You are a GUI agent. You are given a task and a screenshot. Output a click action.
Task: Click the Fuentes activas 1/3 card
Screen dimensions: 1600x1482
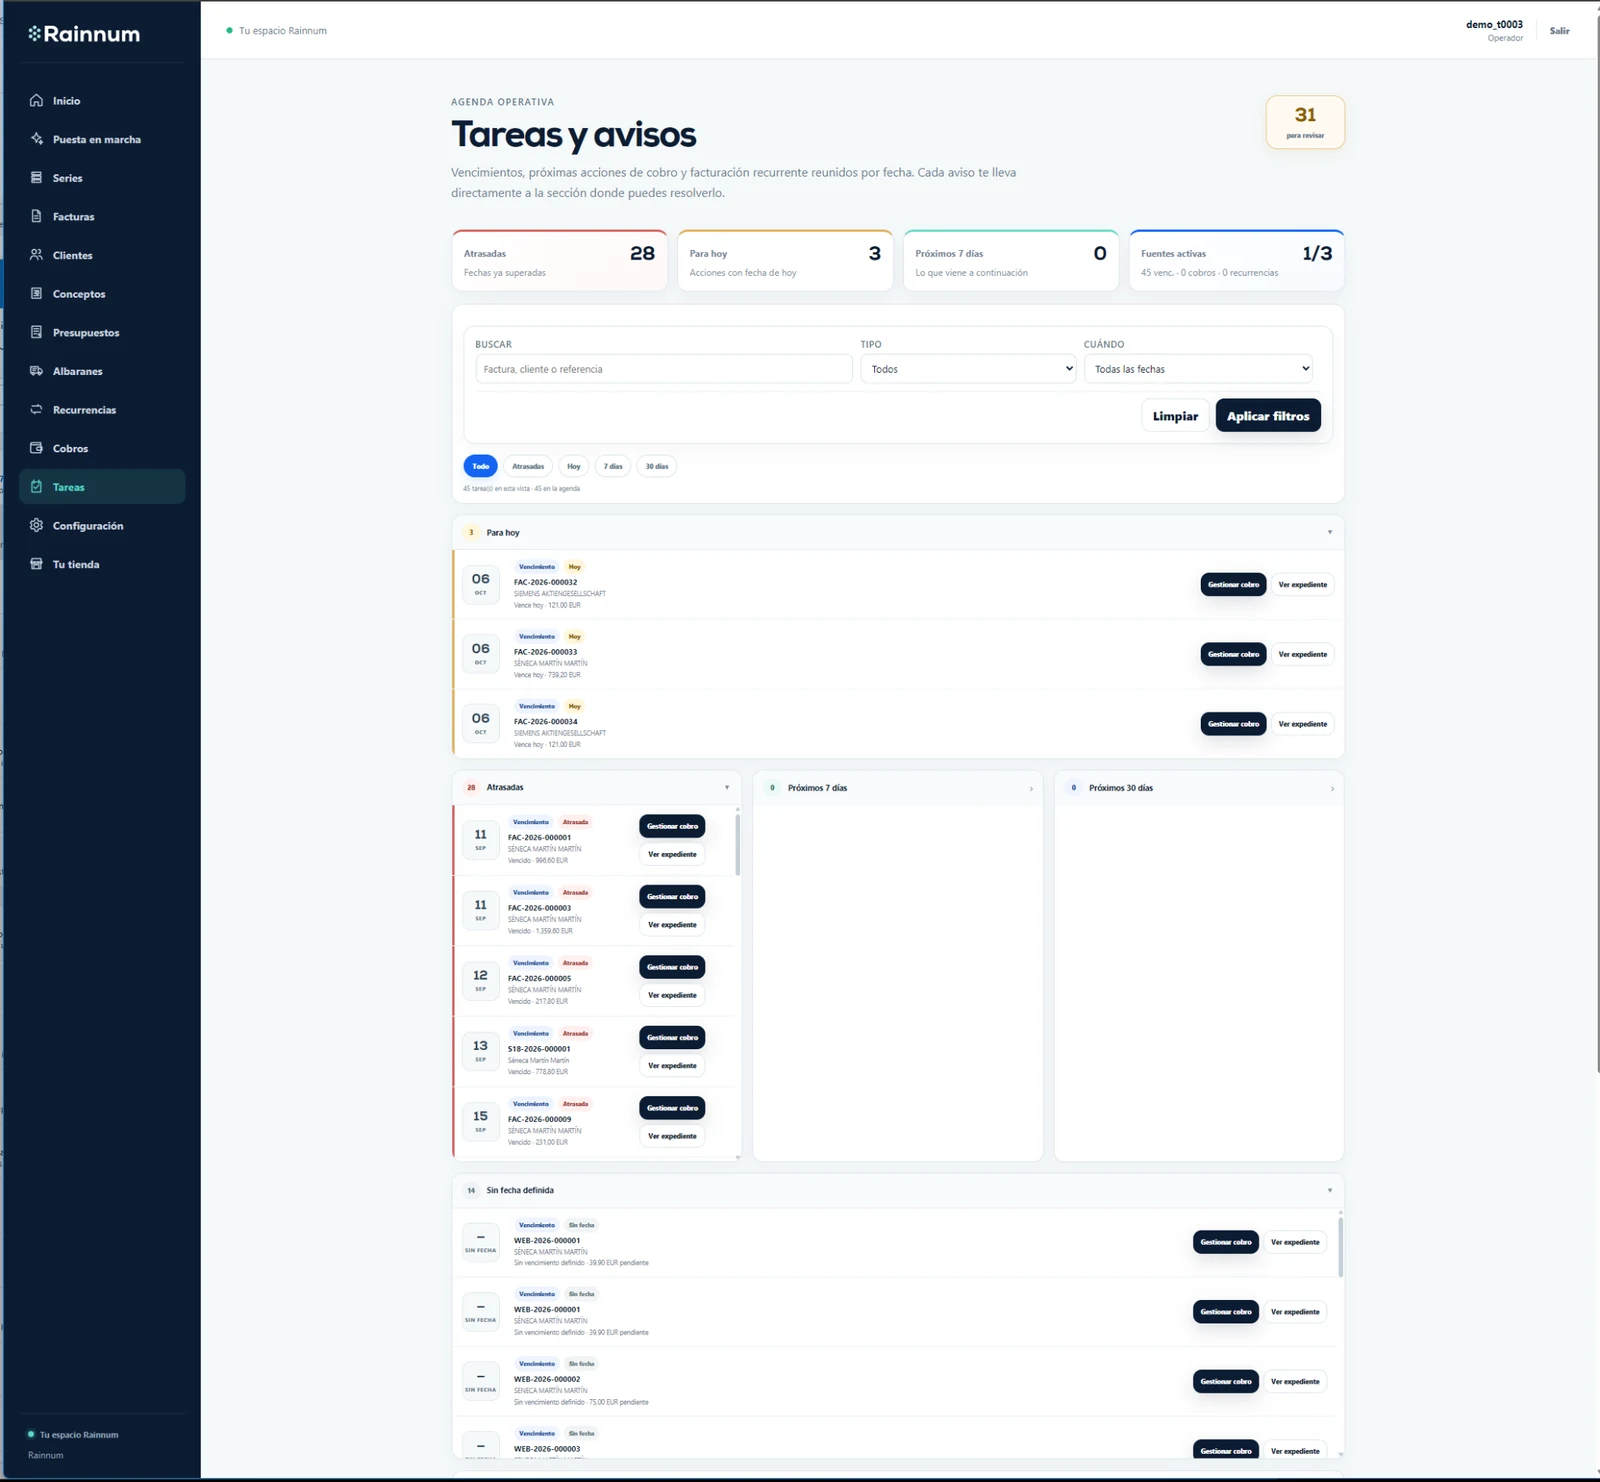point(1236,261)
